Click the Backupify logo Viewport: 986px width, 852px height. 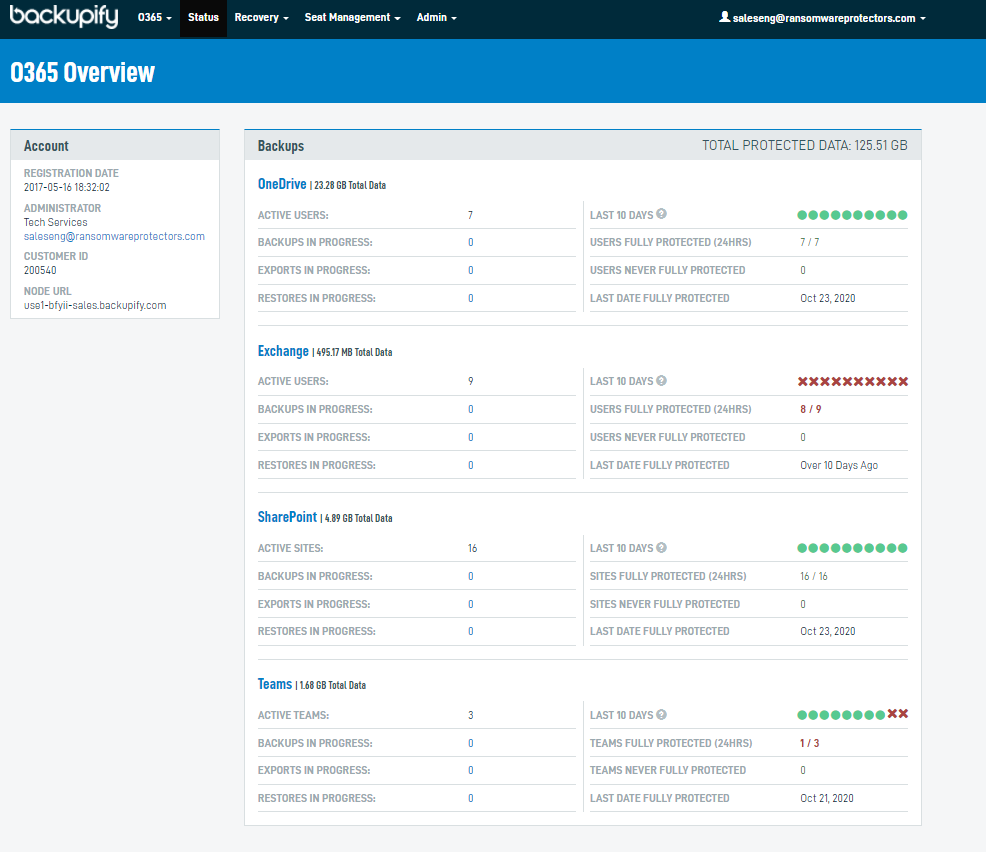(64, 18)
